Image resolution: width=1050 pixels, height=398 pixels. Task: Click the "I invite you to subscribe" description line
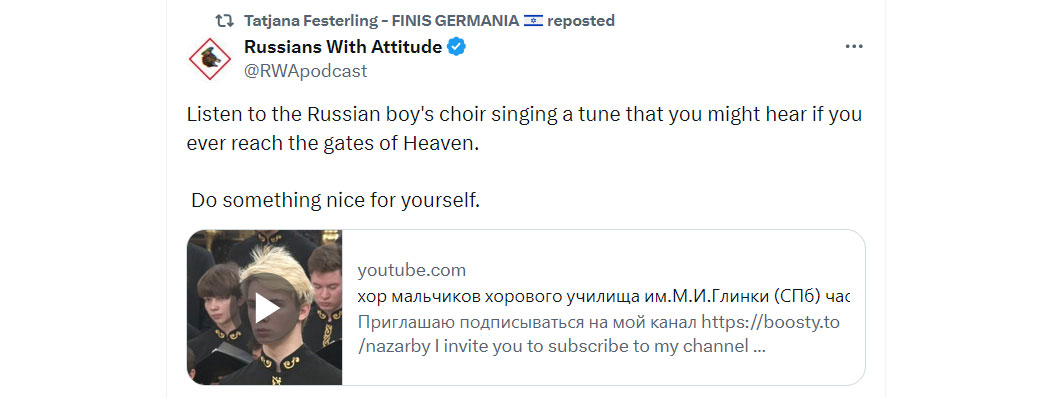[x=562, y=347]
